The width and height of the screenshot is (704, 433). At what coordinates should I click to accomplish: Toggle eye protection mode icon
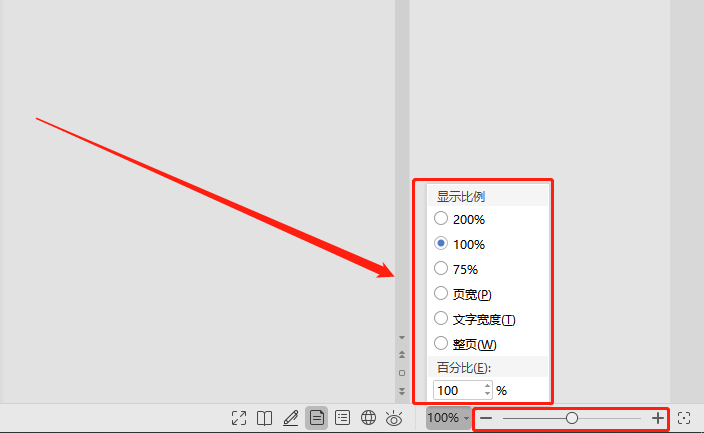394,418
